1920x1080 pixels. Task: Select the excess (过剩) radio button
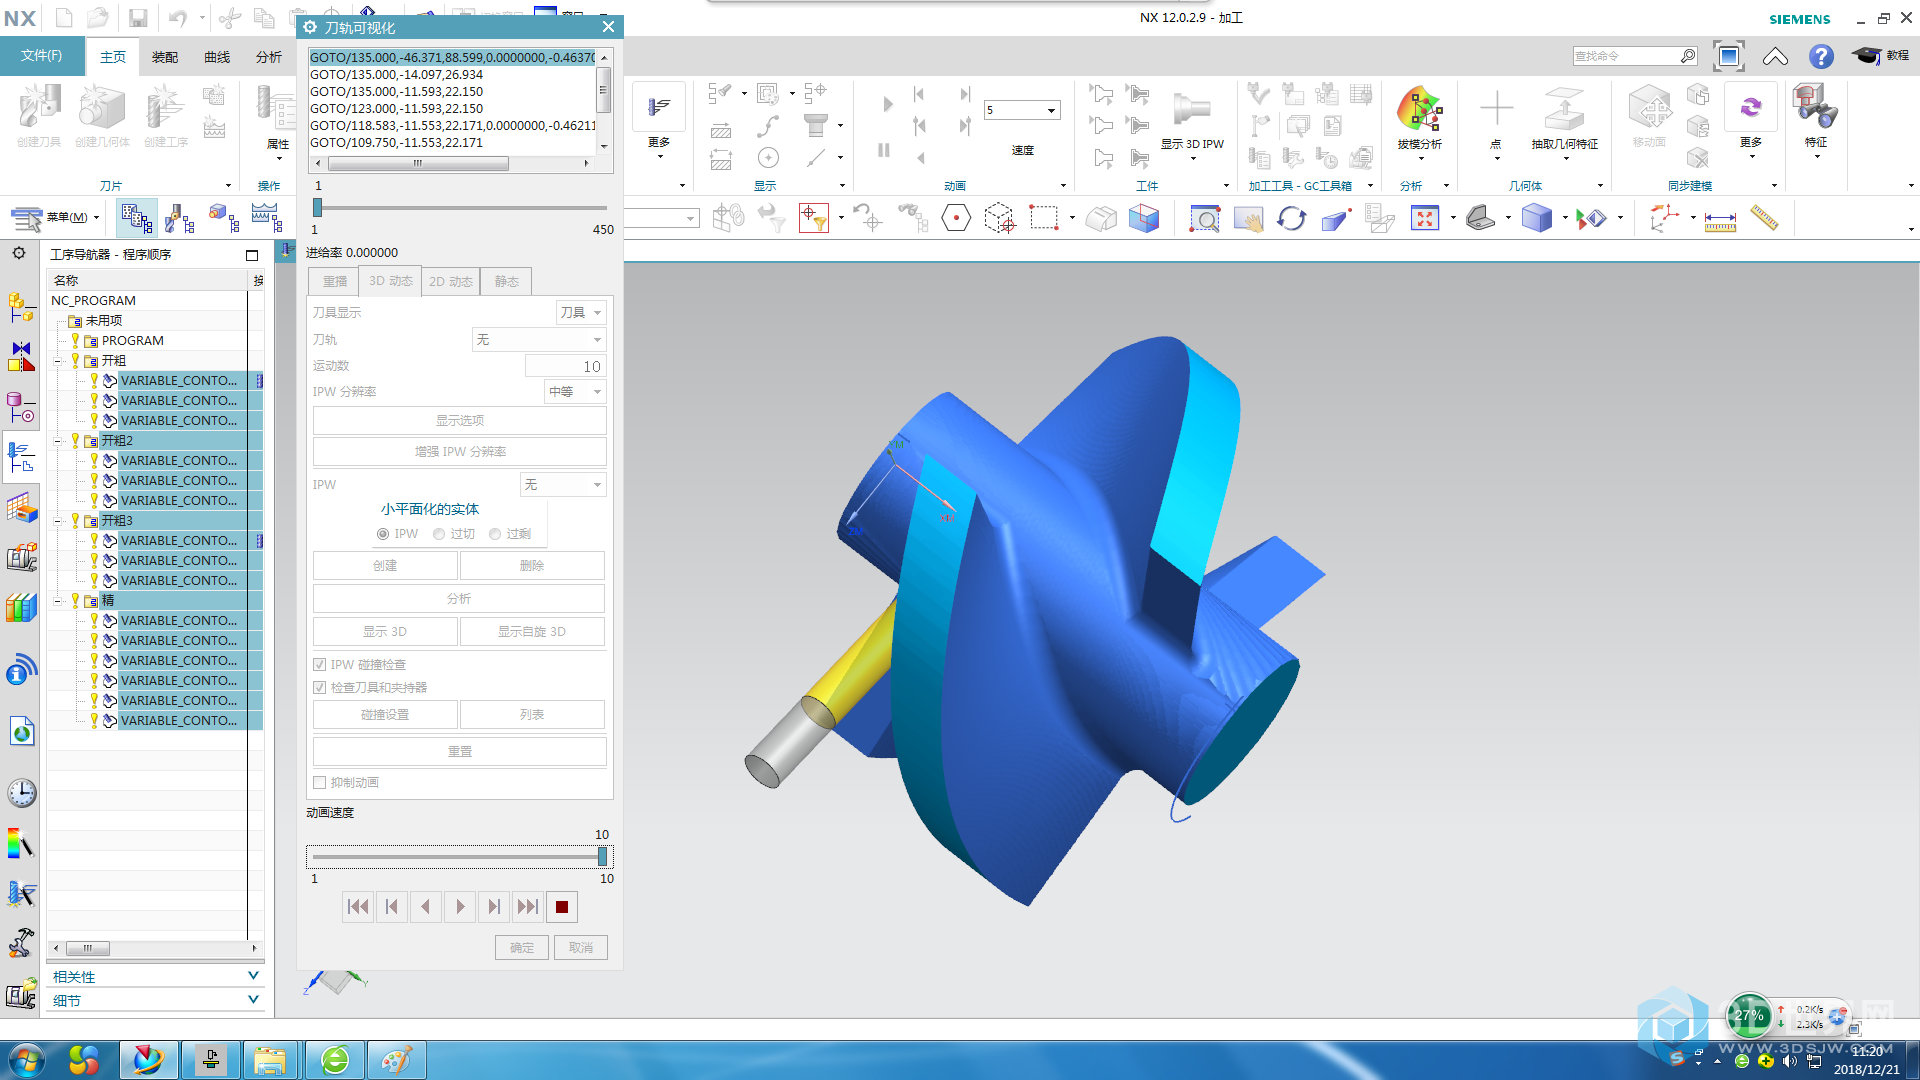click(495, 534)
